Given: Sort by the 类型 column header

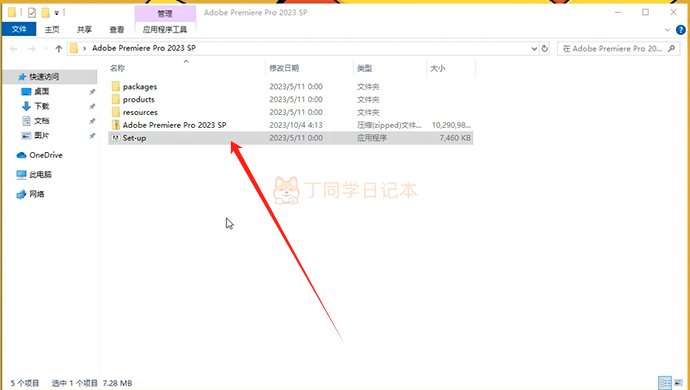Looking at the screenshot, I should [364, 68].
